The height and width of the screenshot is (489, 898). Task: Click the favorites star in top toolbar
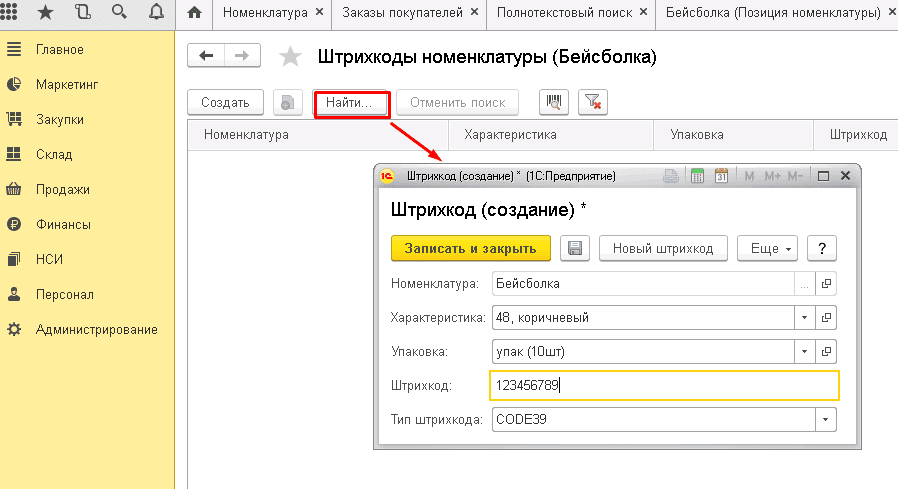pos(45,13)
